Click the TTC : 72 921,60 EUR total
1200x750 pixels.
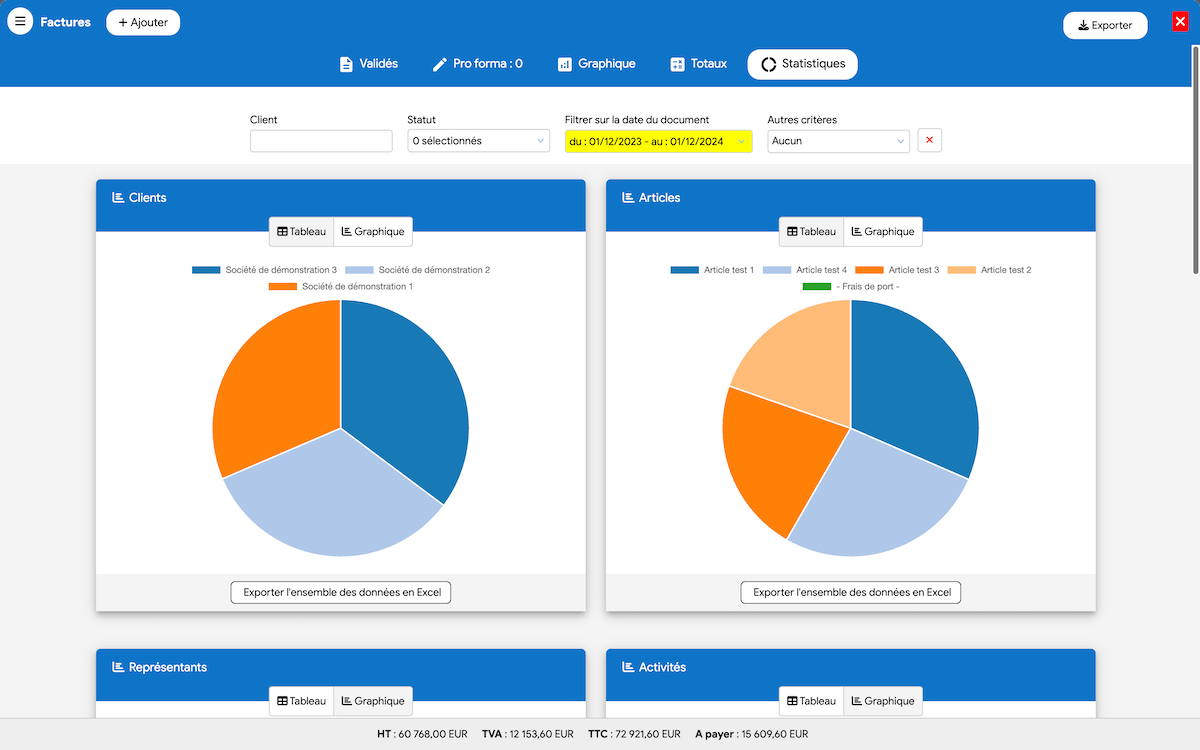point(634,734)
